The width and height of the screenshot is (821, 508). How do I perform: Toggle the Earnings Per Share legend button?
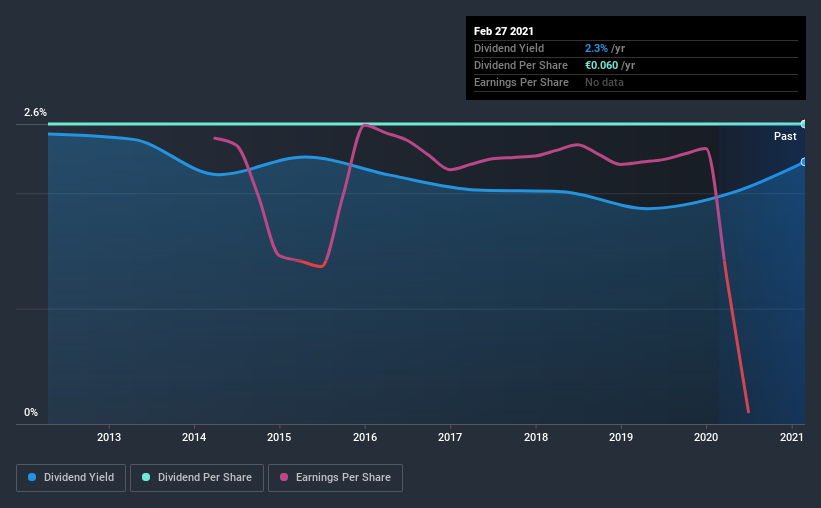(x=335, y=478)
